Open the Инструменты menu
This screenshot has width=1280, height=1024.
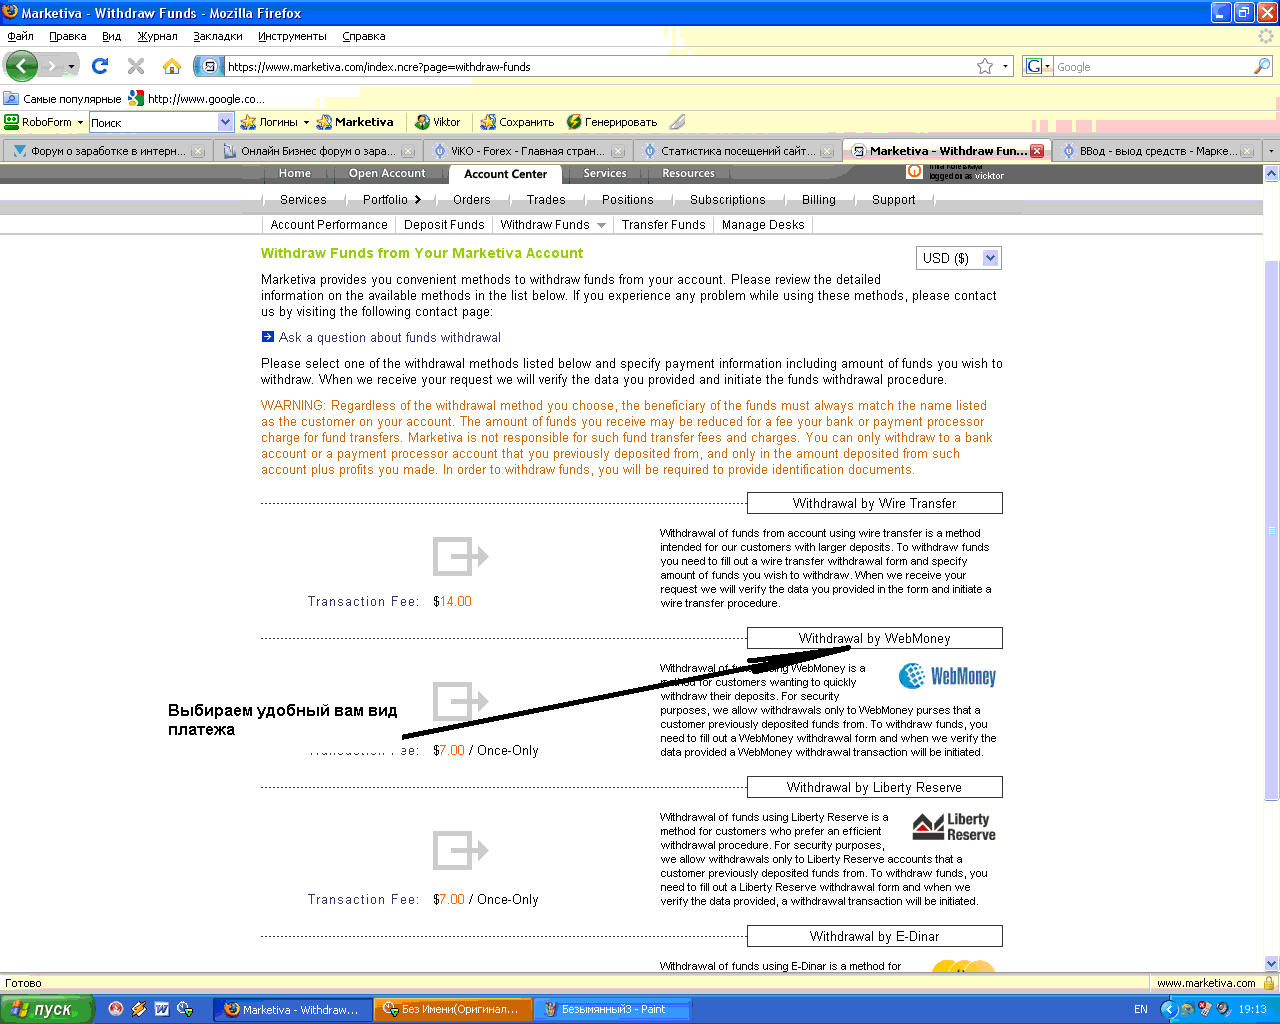click(x=292, y=36)
